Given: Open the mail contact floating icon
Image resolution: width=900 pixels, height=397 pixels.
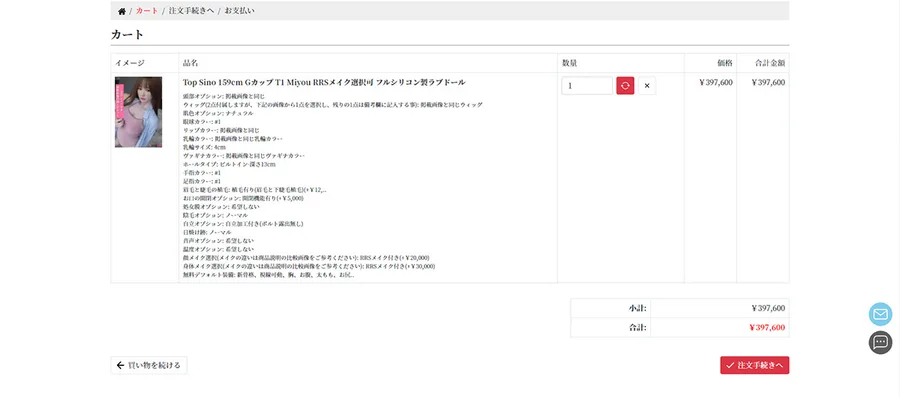Looking at the screenshot, I should pyautogui.click(x=880, y=314).
